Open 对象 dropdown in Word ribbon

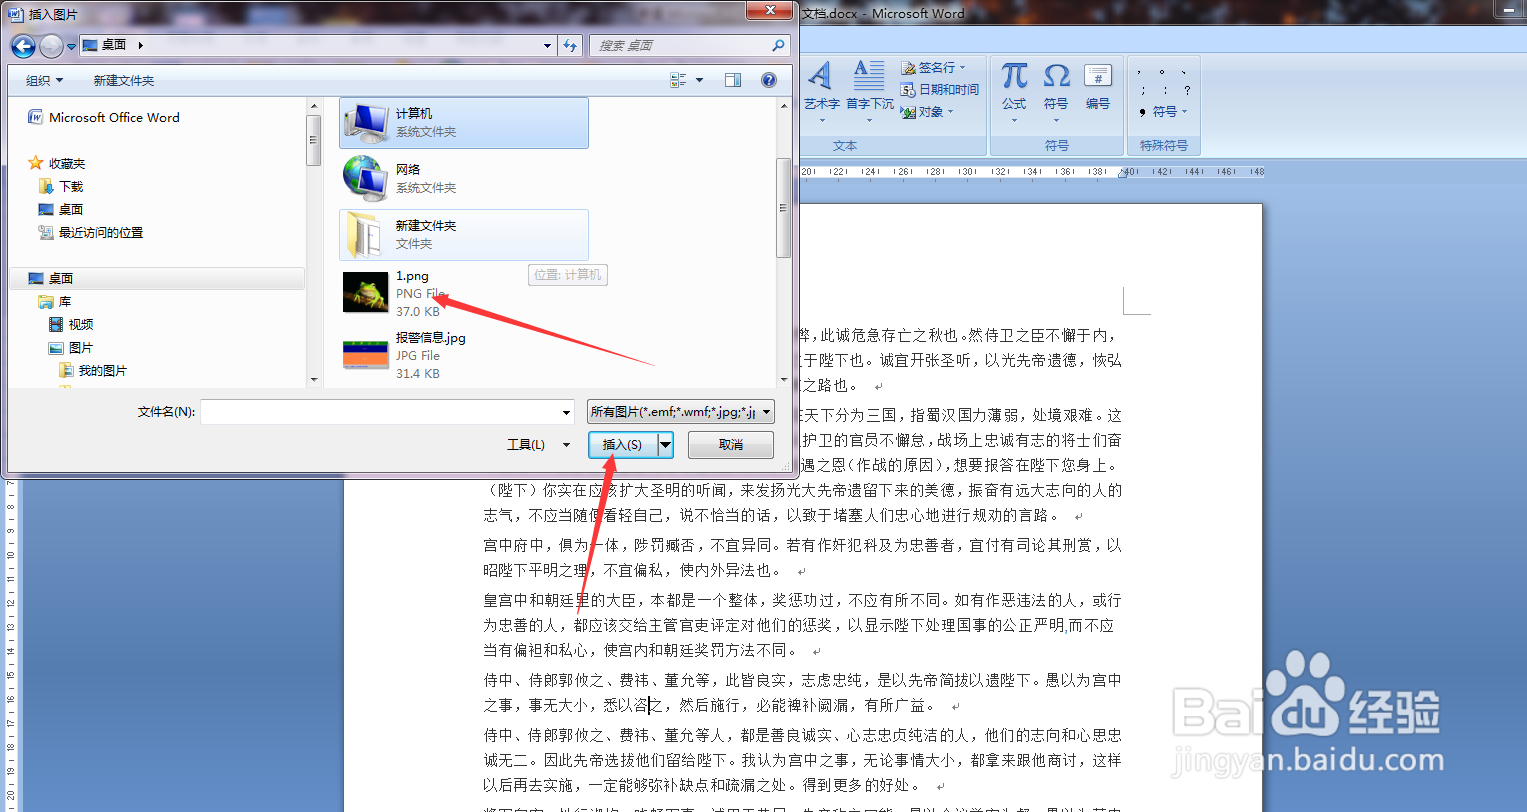click(x=928, y=112)
